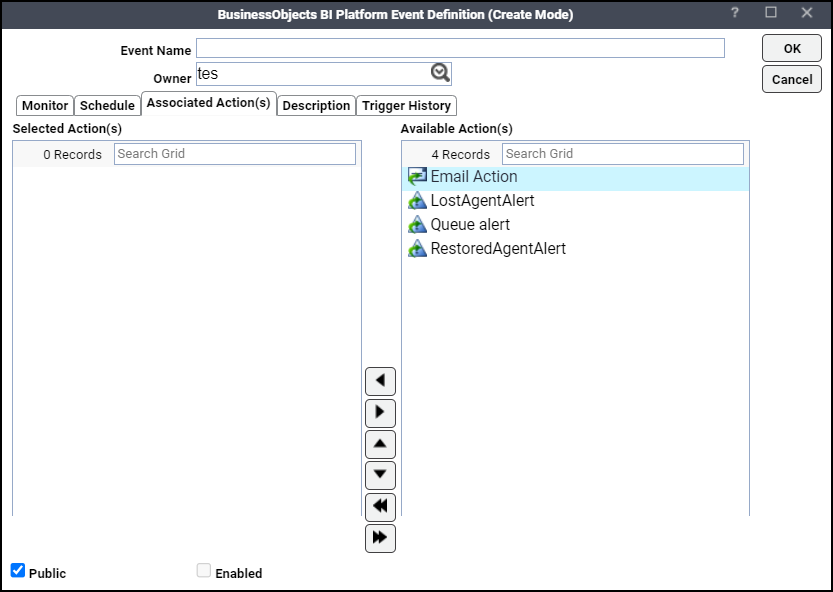The image size is (833, 592).
Task: Confirm with the OK button
Action: 792,48
